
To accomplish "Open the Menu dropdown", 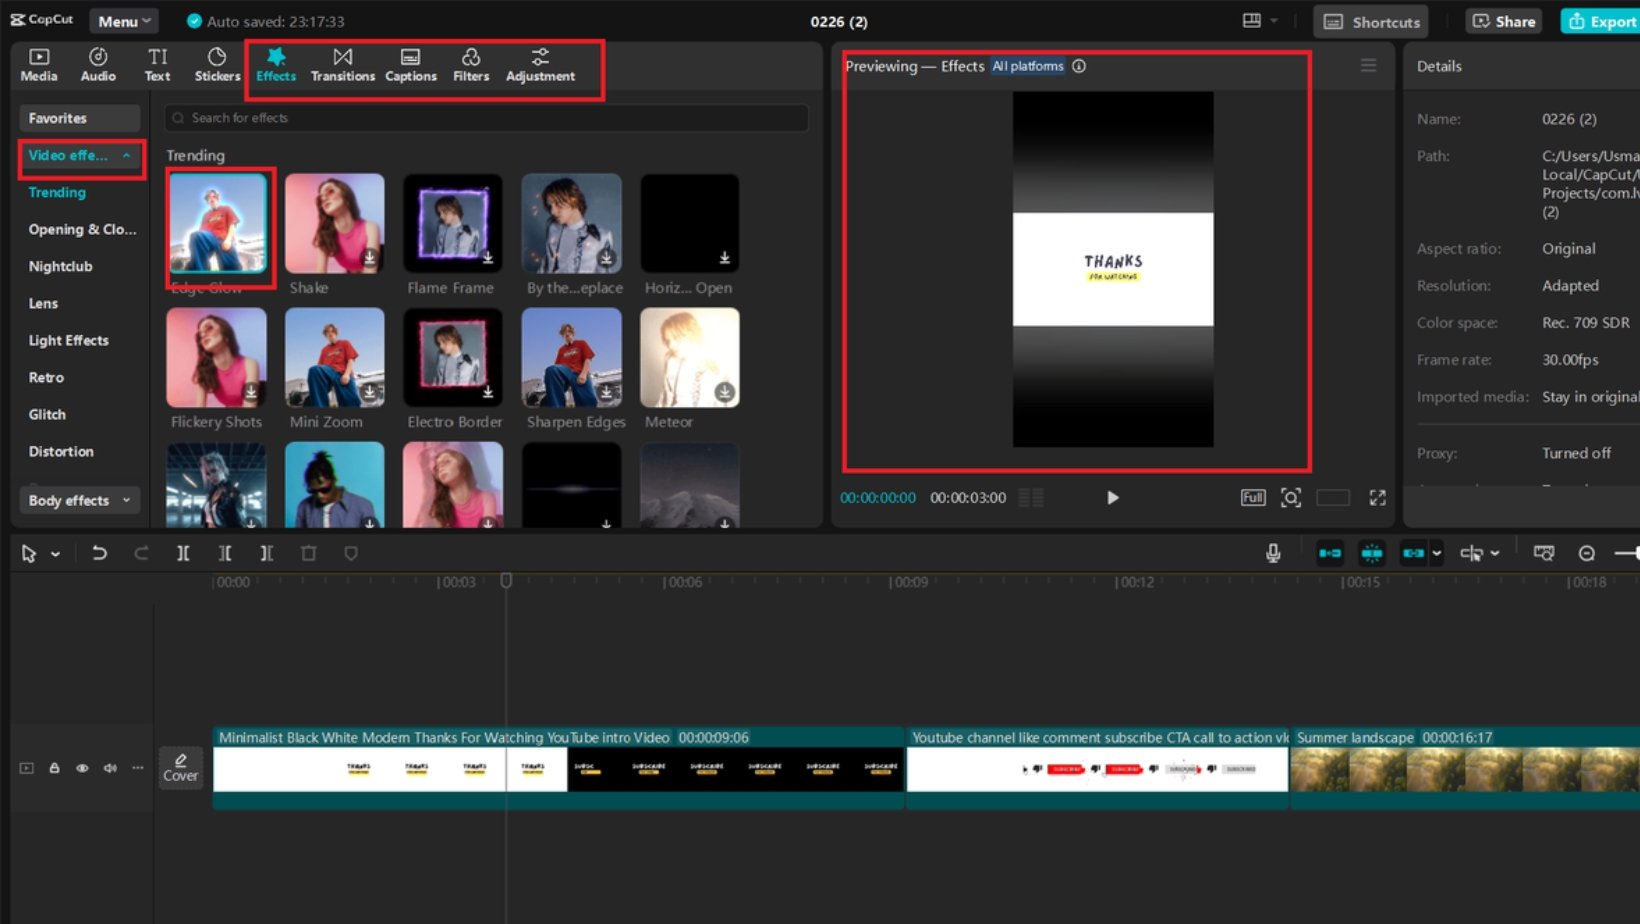I will [x=124, y=21].
